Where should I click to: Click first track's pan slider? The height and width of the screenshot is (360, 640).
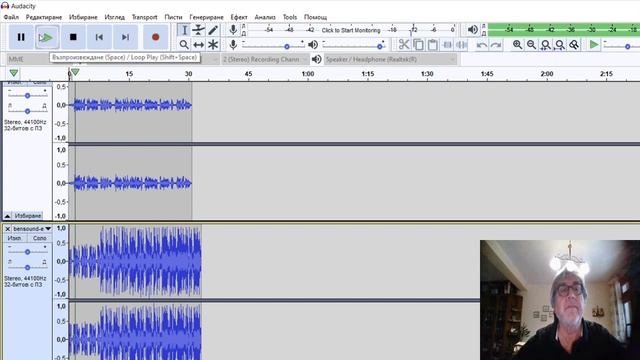coord(27,111)
